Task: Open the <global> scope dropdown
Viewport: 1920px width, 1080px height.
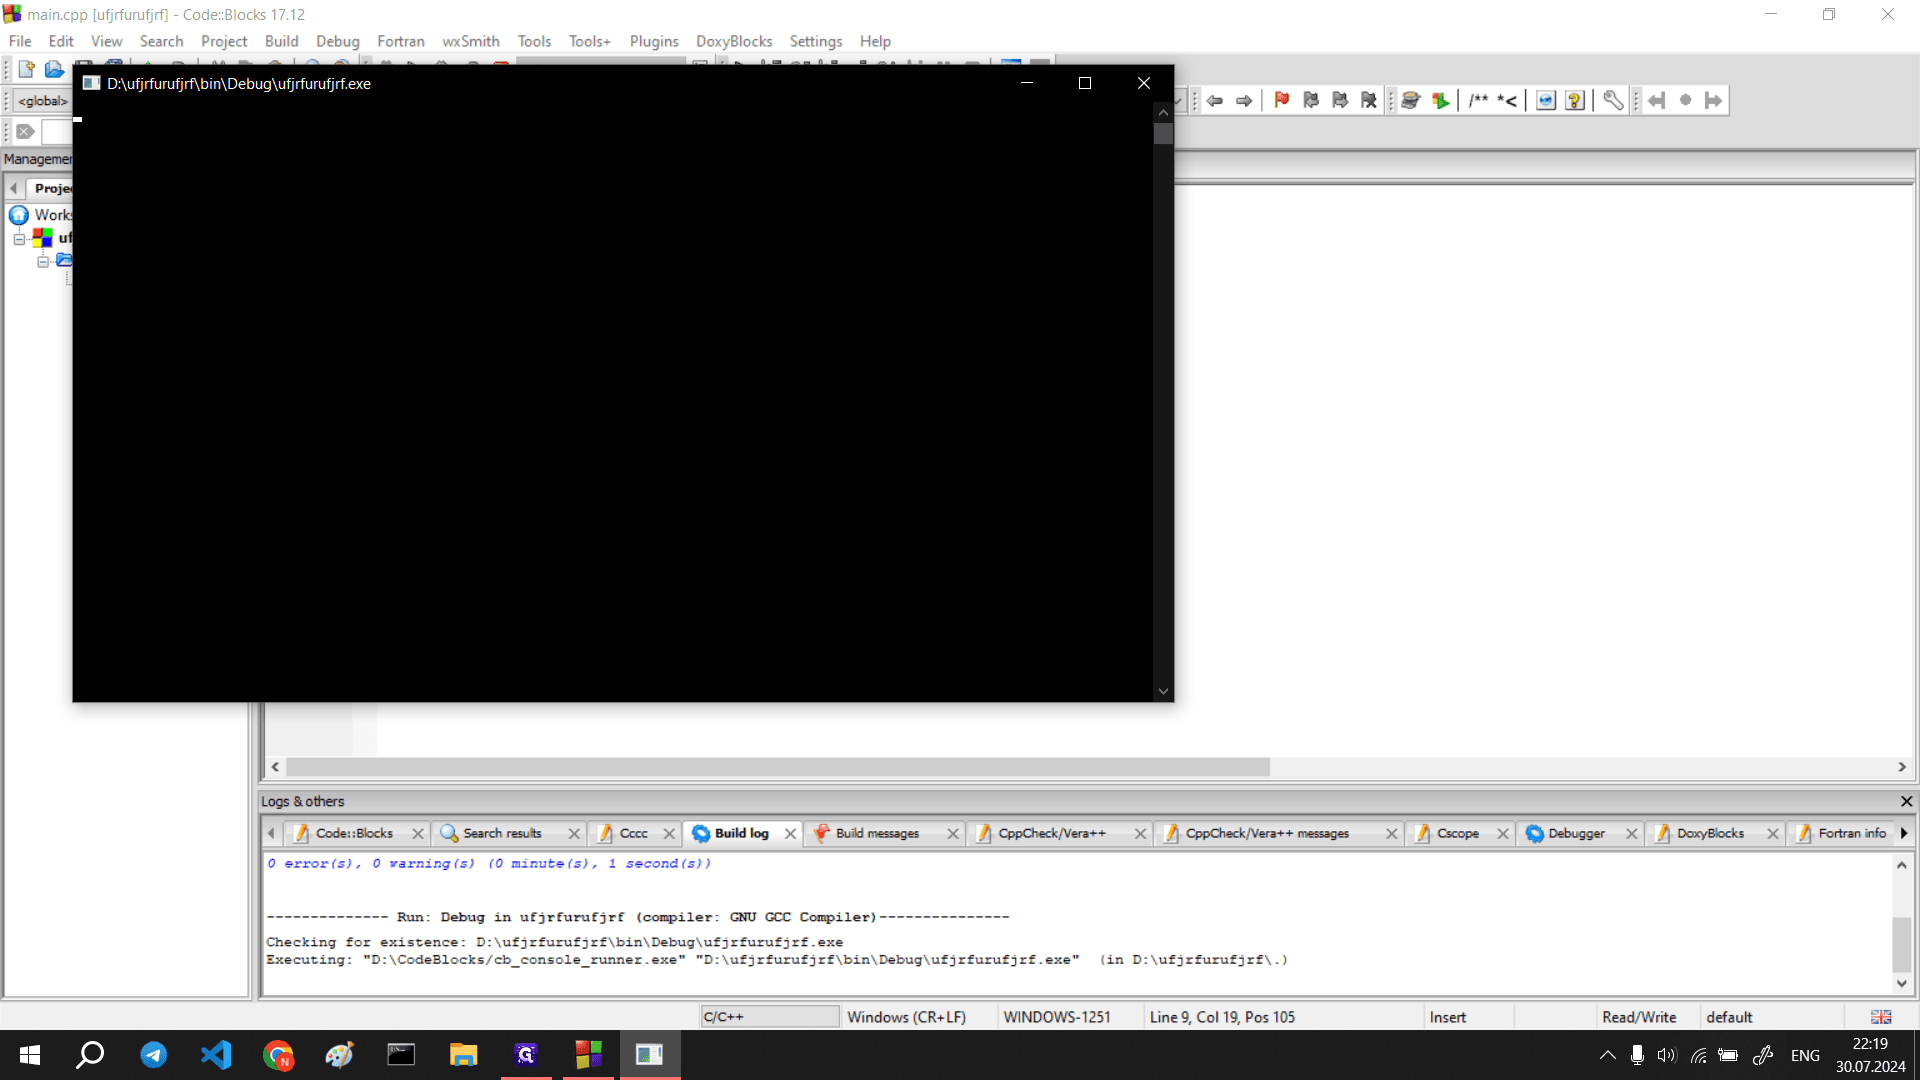Action: click(x=42, y=101)
